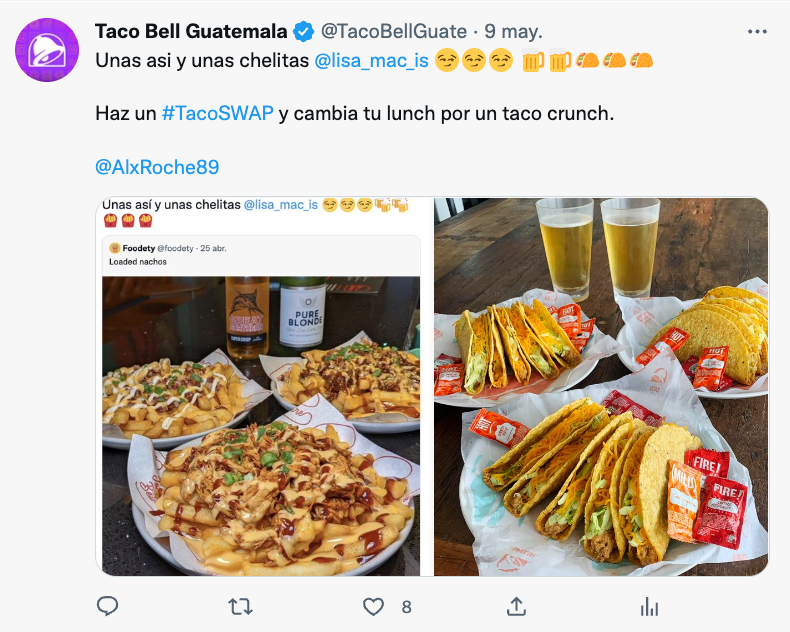Viewport: 790px width, 632px height.
Task: Open the @AlxRoche89 mention
Action: [157, 167]
